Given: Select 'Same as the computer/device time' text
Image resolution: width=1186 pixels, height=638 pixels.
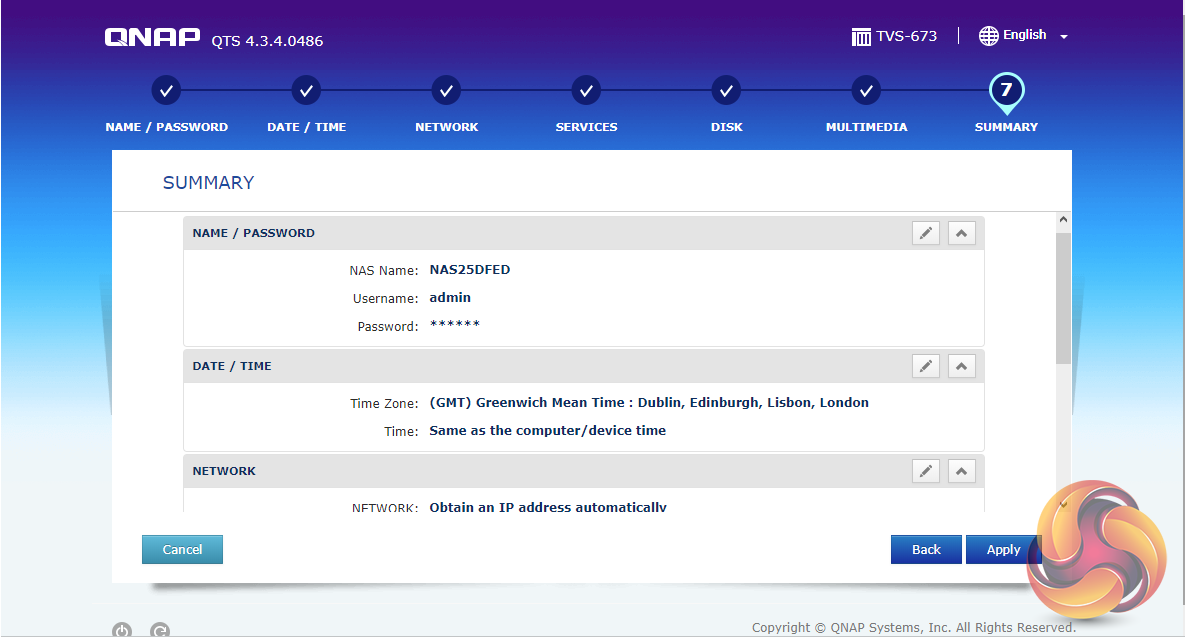Looking at the screenshot, I should point(548,431).
